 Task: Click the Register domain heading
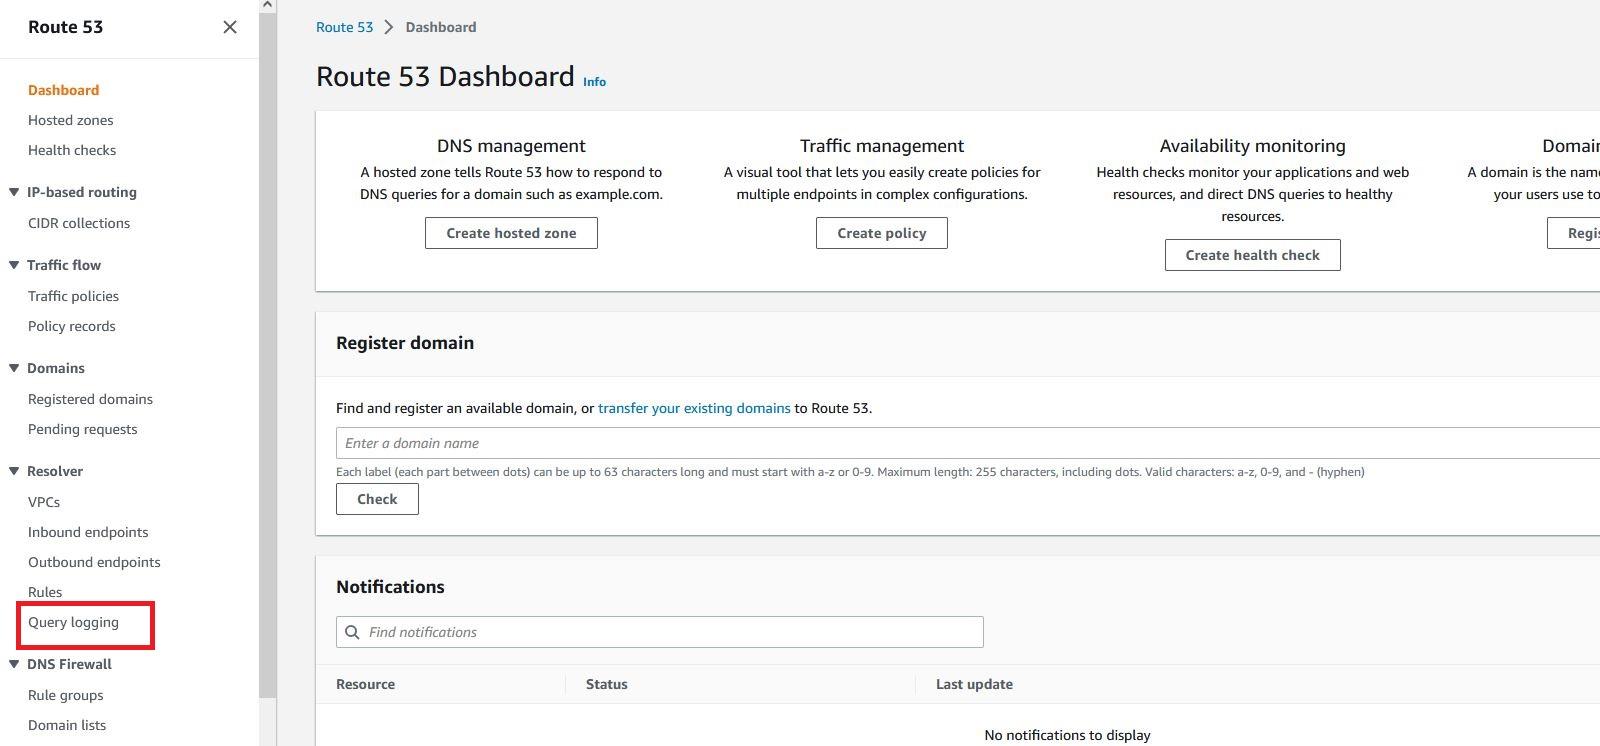pos(405,343)
